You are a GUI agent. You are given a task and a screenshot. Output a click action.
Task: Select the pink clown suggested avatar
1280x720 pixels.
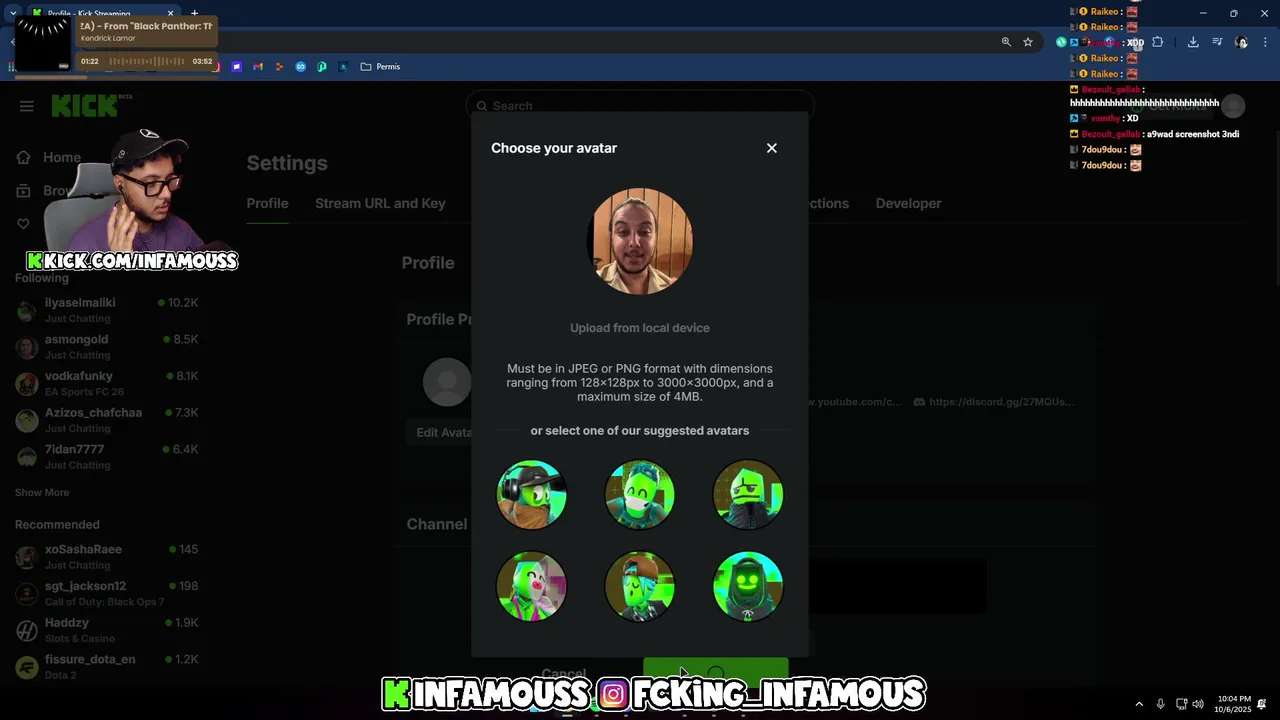532,586
